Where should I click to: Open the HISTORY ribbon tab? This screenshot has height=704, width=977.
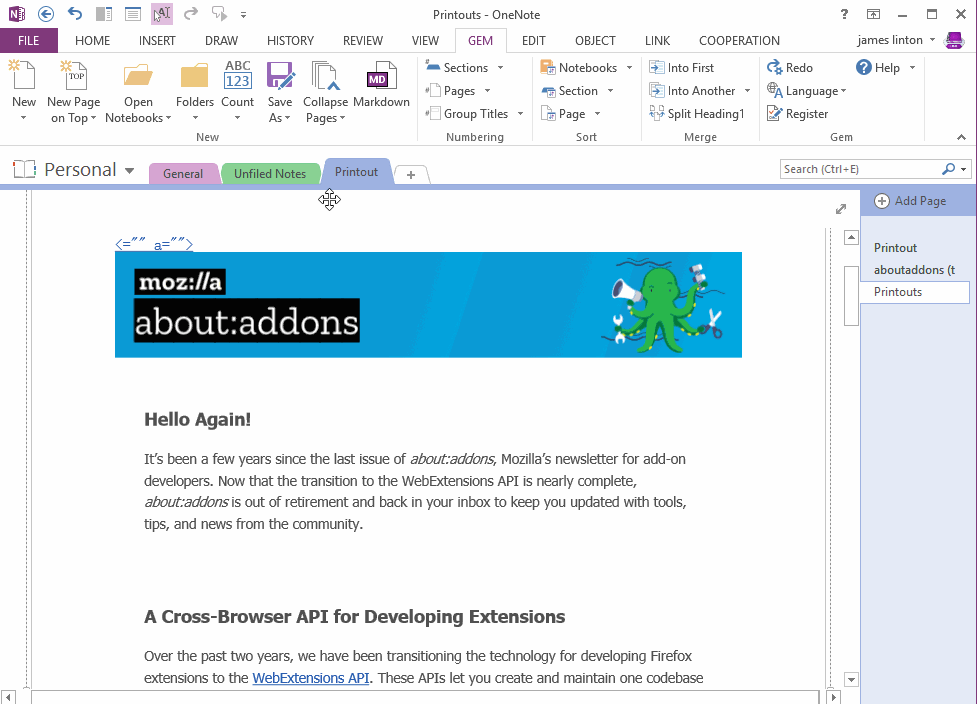click(290, 40)
